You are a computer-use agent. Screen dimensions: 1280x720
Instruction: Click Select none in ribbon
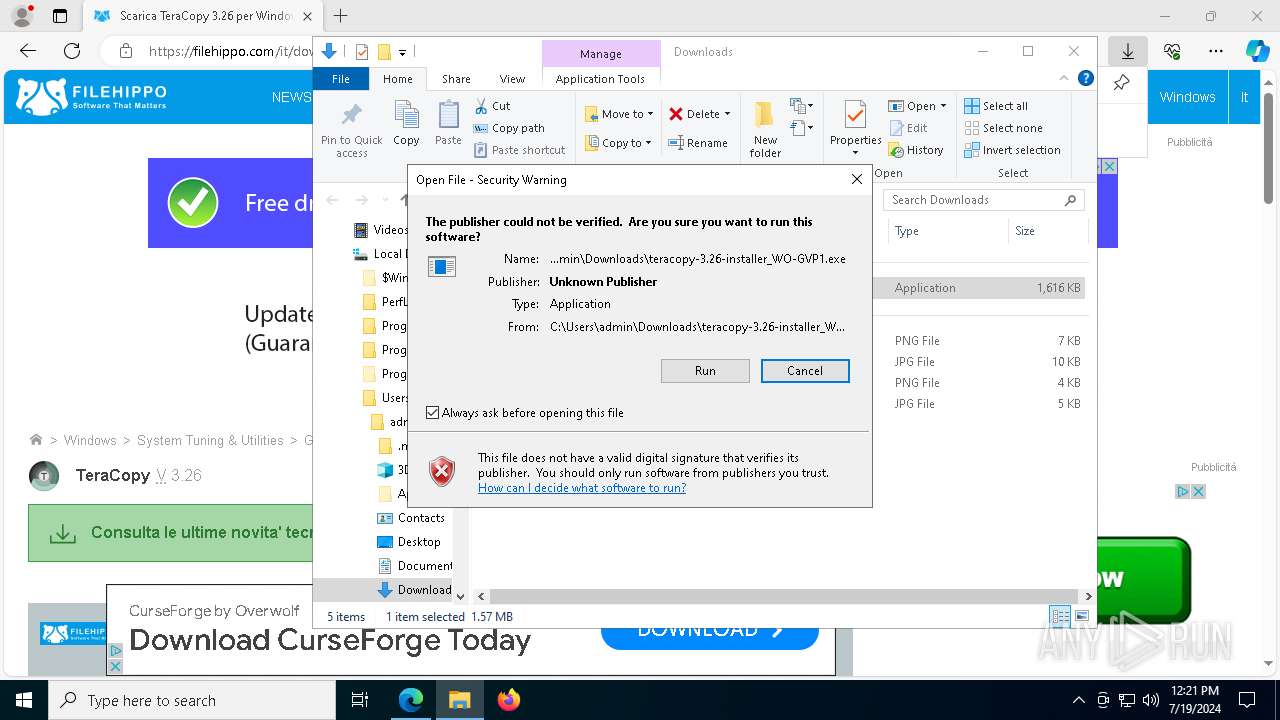(x=1003, y=128)
